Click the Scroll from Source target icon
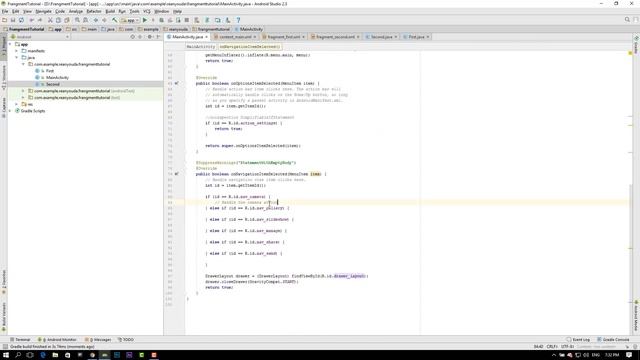This screenshot has height=360, width=640. click(132, 37)
